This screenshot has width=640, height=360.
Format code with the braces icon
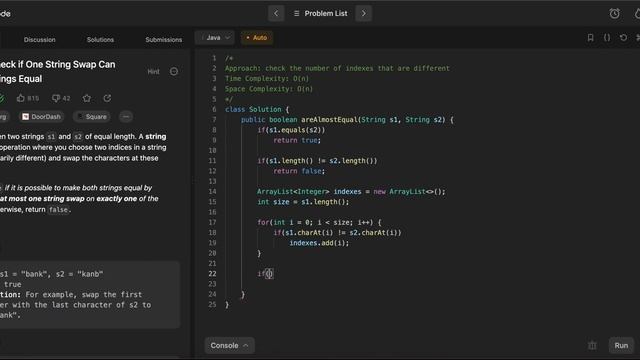607,38
